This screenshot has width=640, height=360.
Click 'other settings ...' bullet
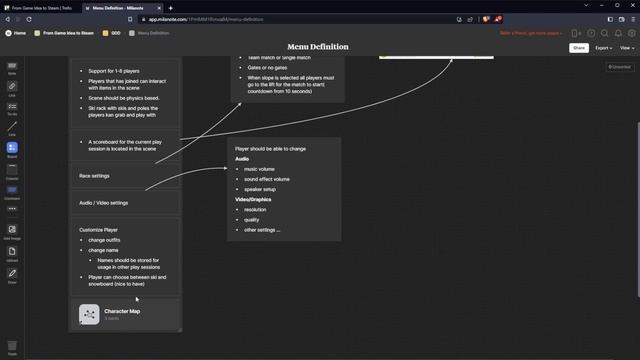[x=262, y=230]
